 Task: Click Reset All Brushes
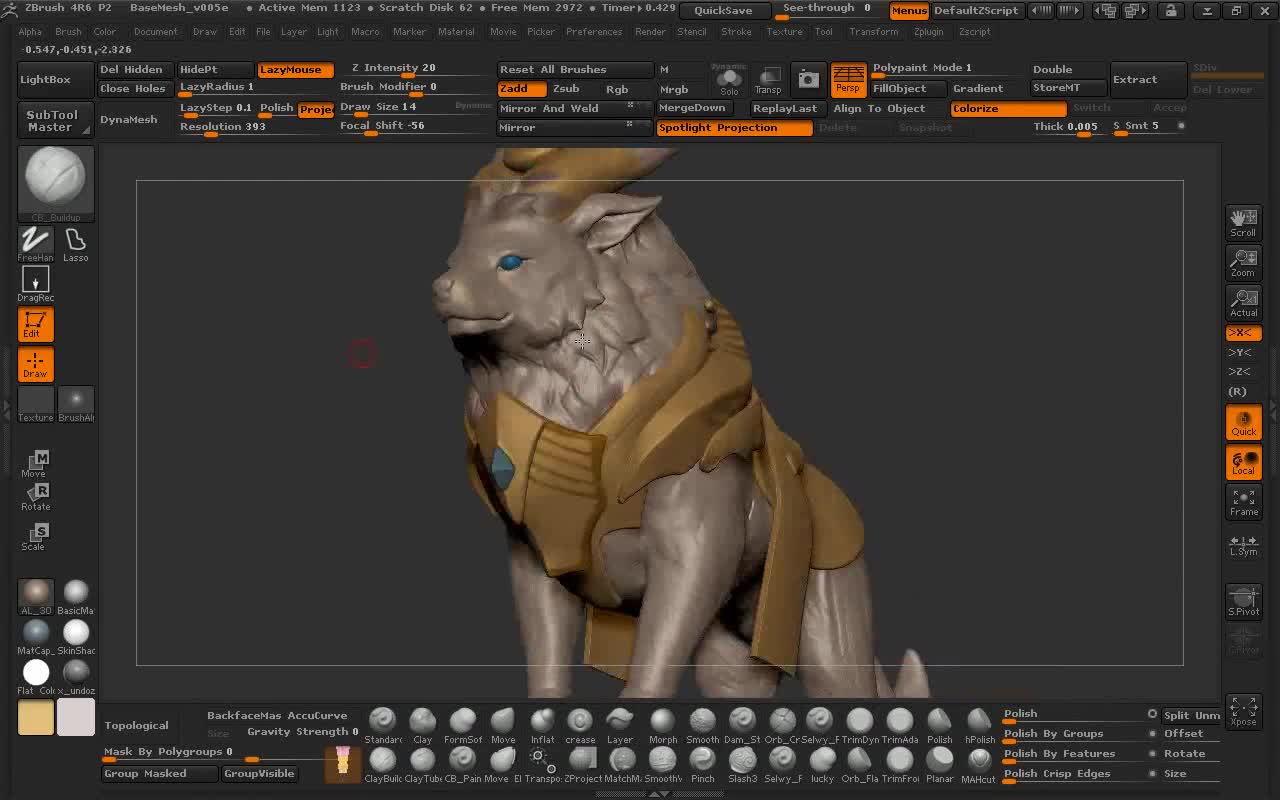(575, 70)
